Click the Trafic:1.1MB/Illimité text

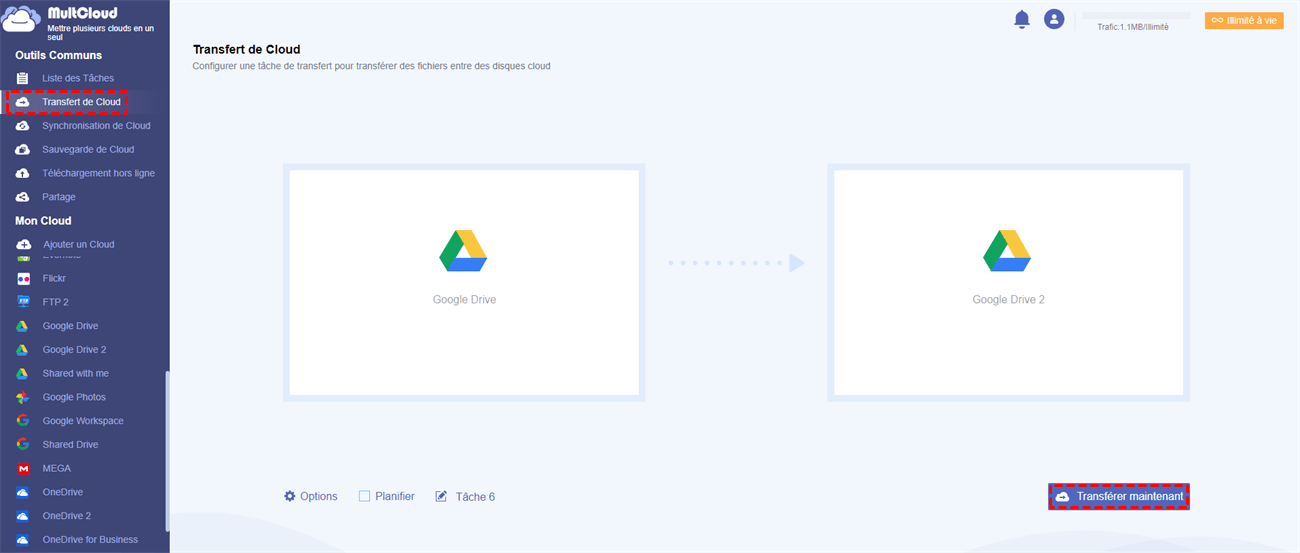(1133, 27)
